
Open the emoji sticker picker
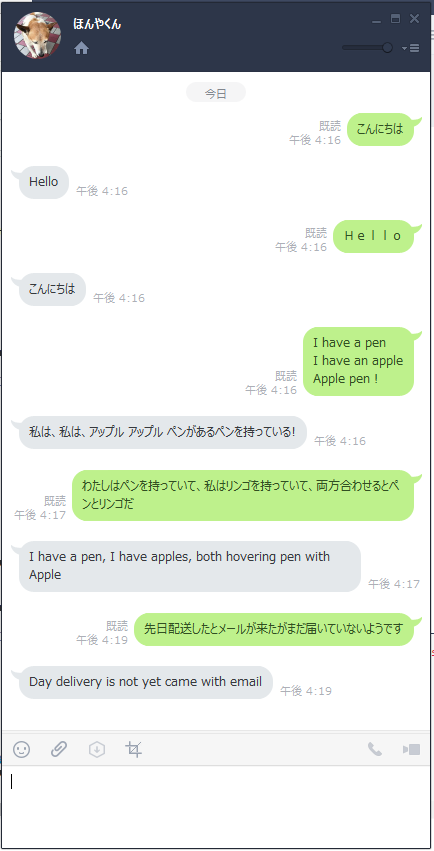pos(21,750)
